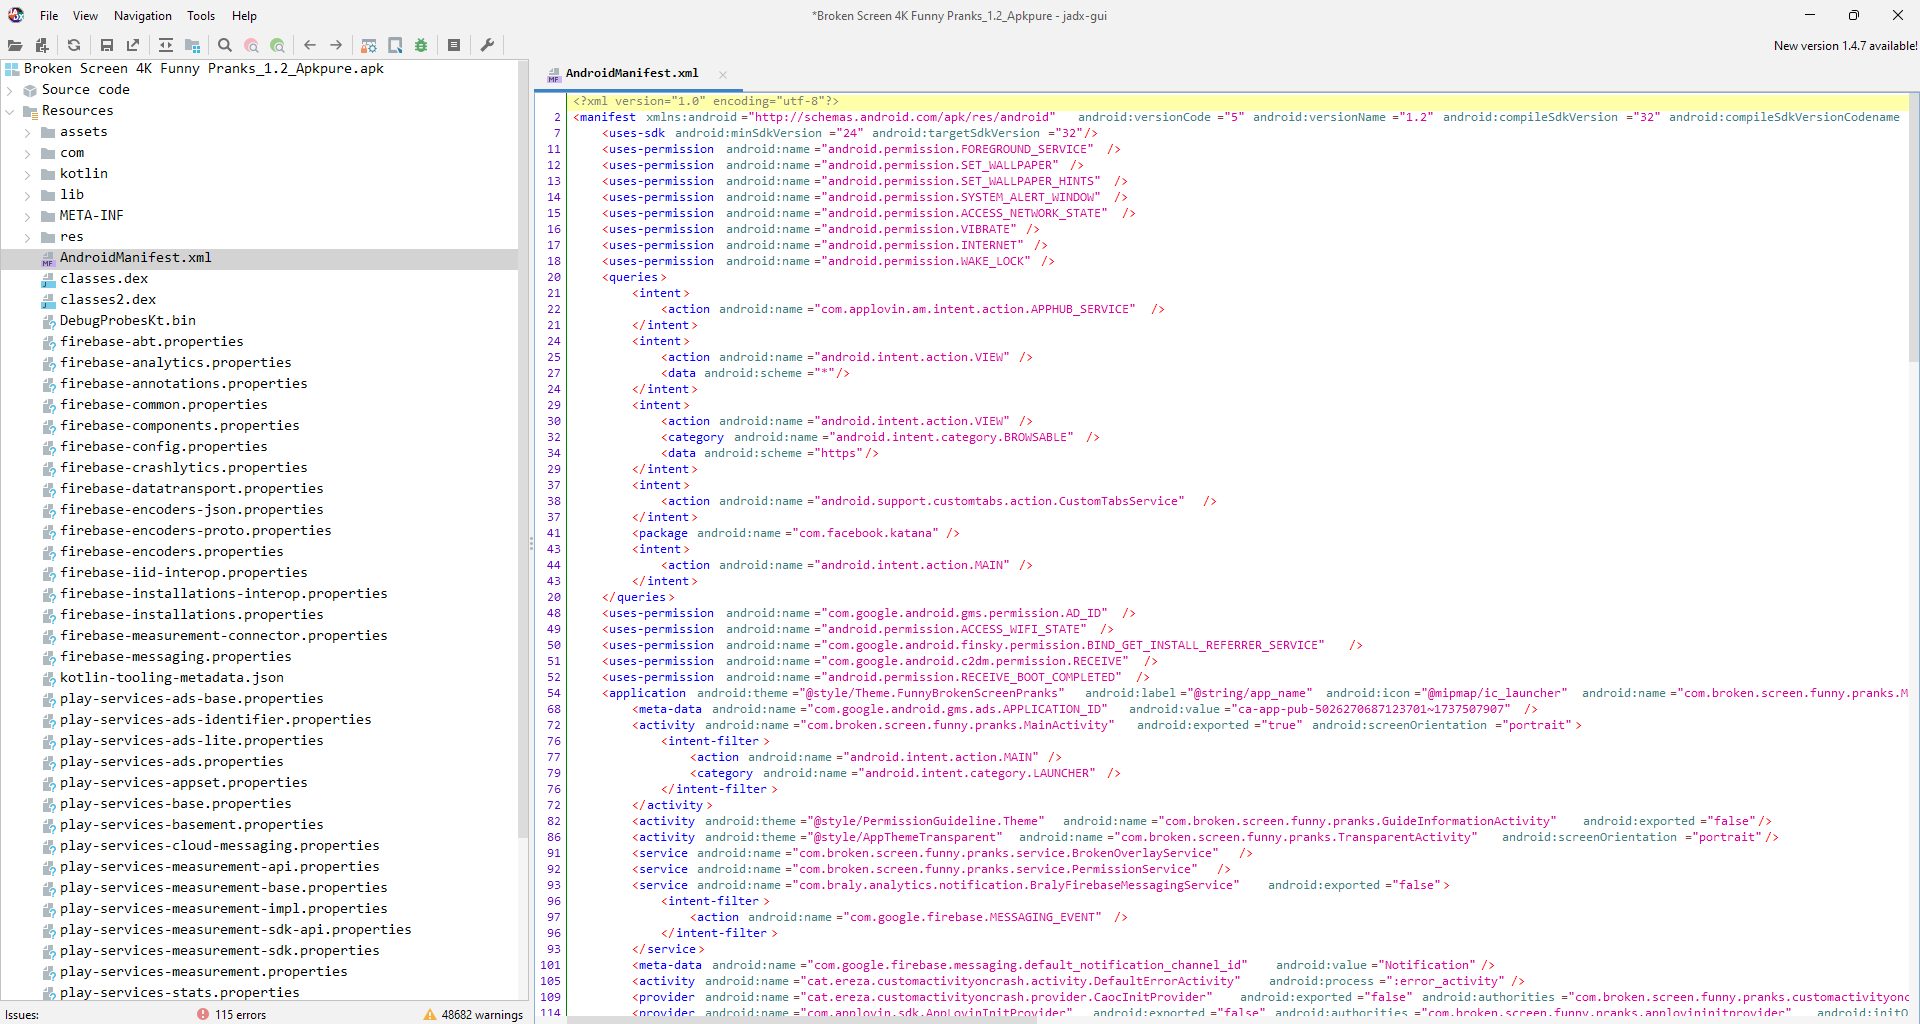This screenshot has width=1920, height=1024.
Task: Click the warnings triangle icon in status bar
Action: (x=430, y=1014)
